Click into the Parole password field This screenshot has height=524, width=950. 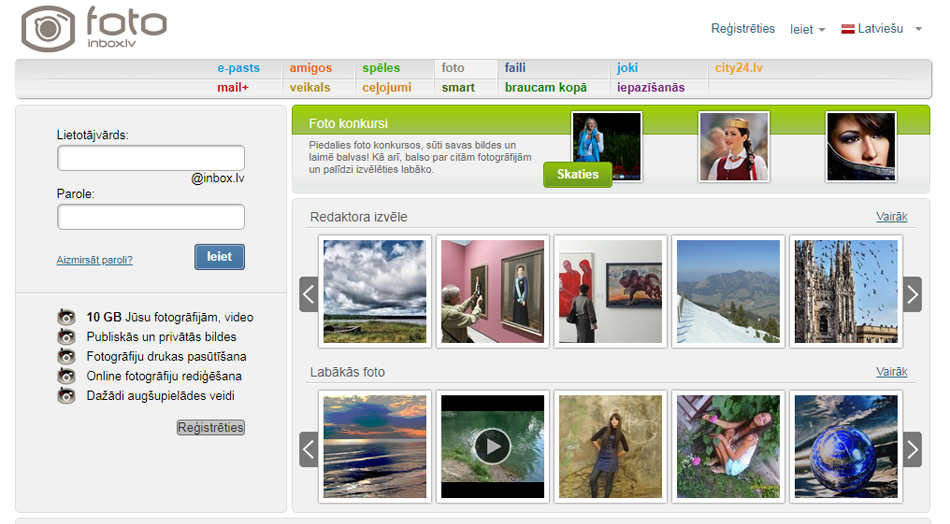(x=151, y=217)
